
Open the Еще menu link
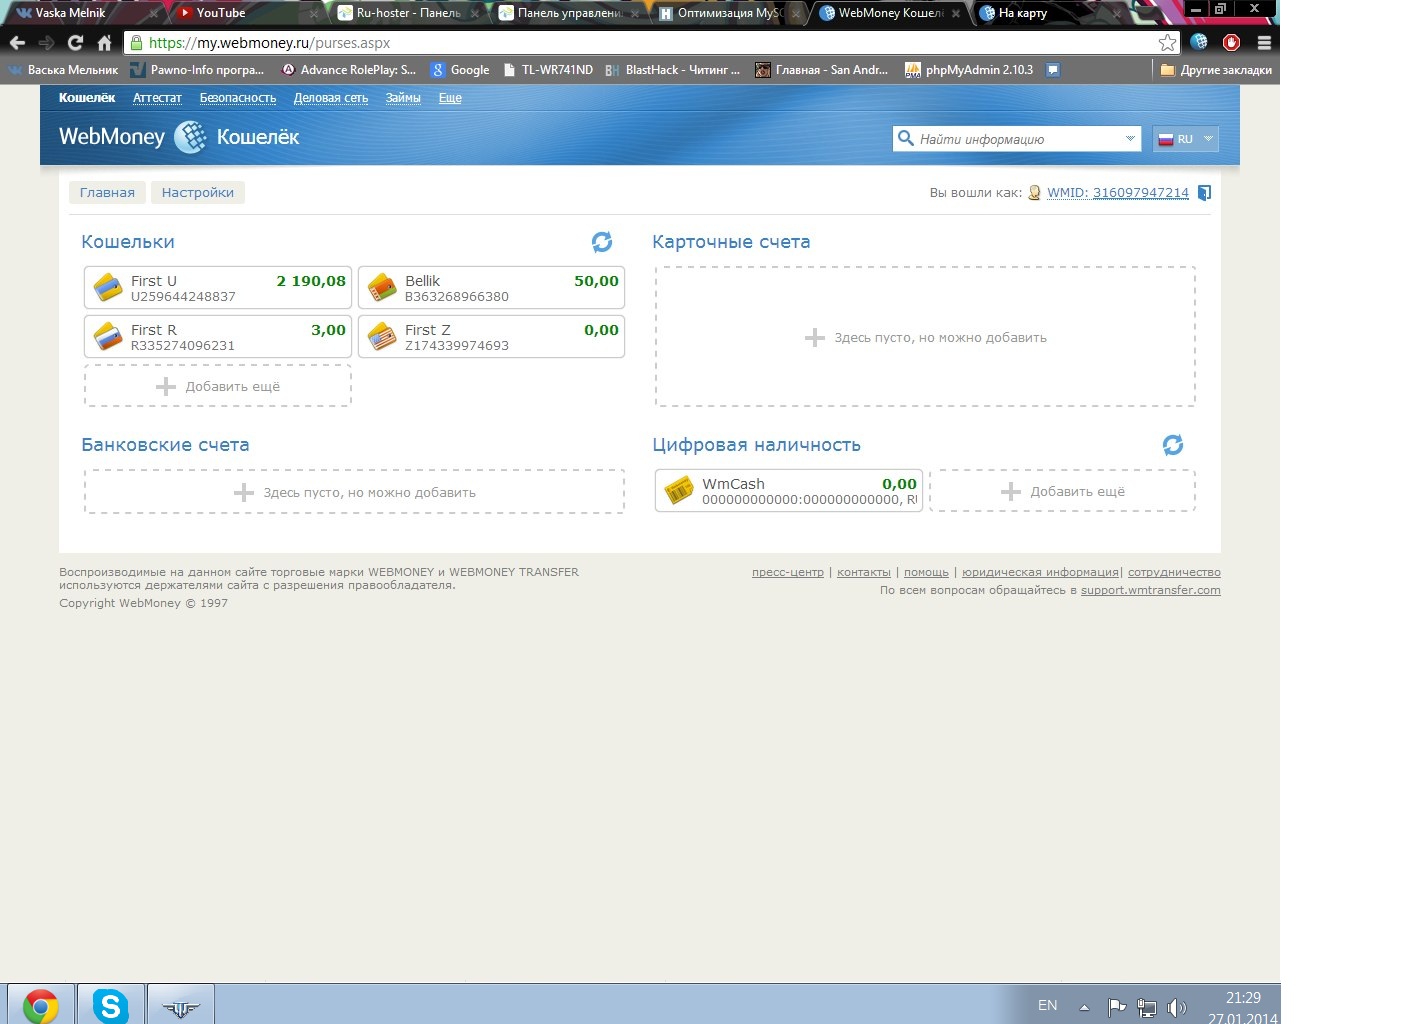450,98
